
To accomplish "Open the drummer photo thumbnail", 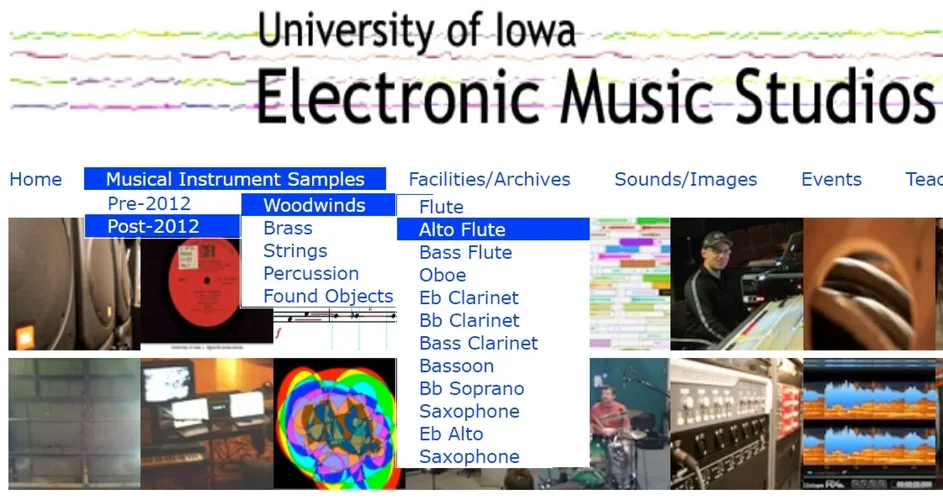I will (629, 424).
